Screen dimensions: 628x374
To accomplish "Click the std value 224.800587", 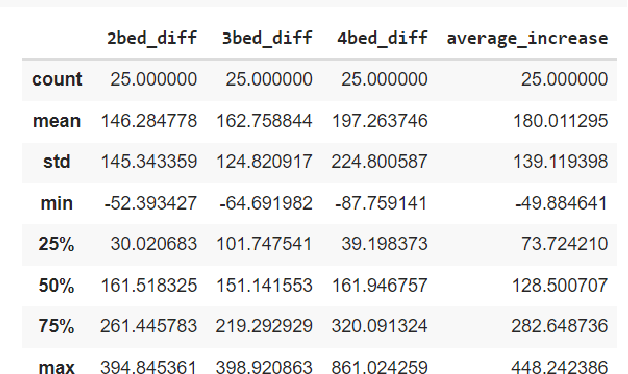I will [x=379, y=162].
